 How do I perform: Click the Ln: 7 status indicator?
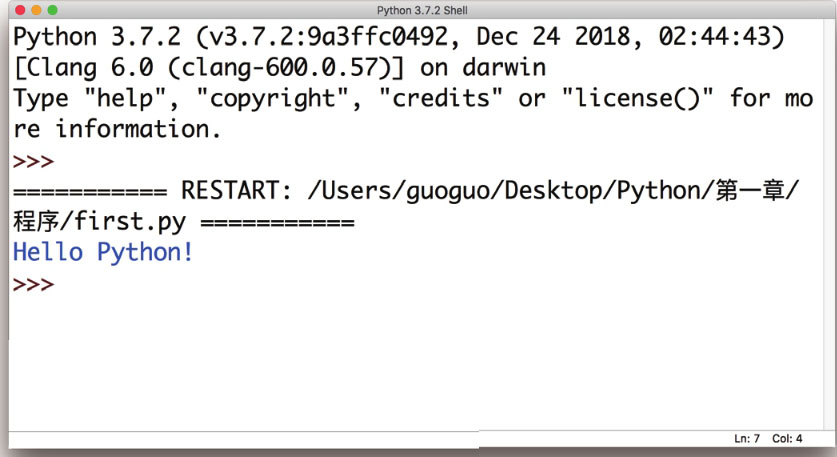pyautogui.click(x=747, y=439)
